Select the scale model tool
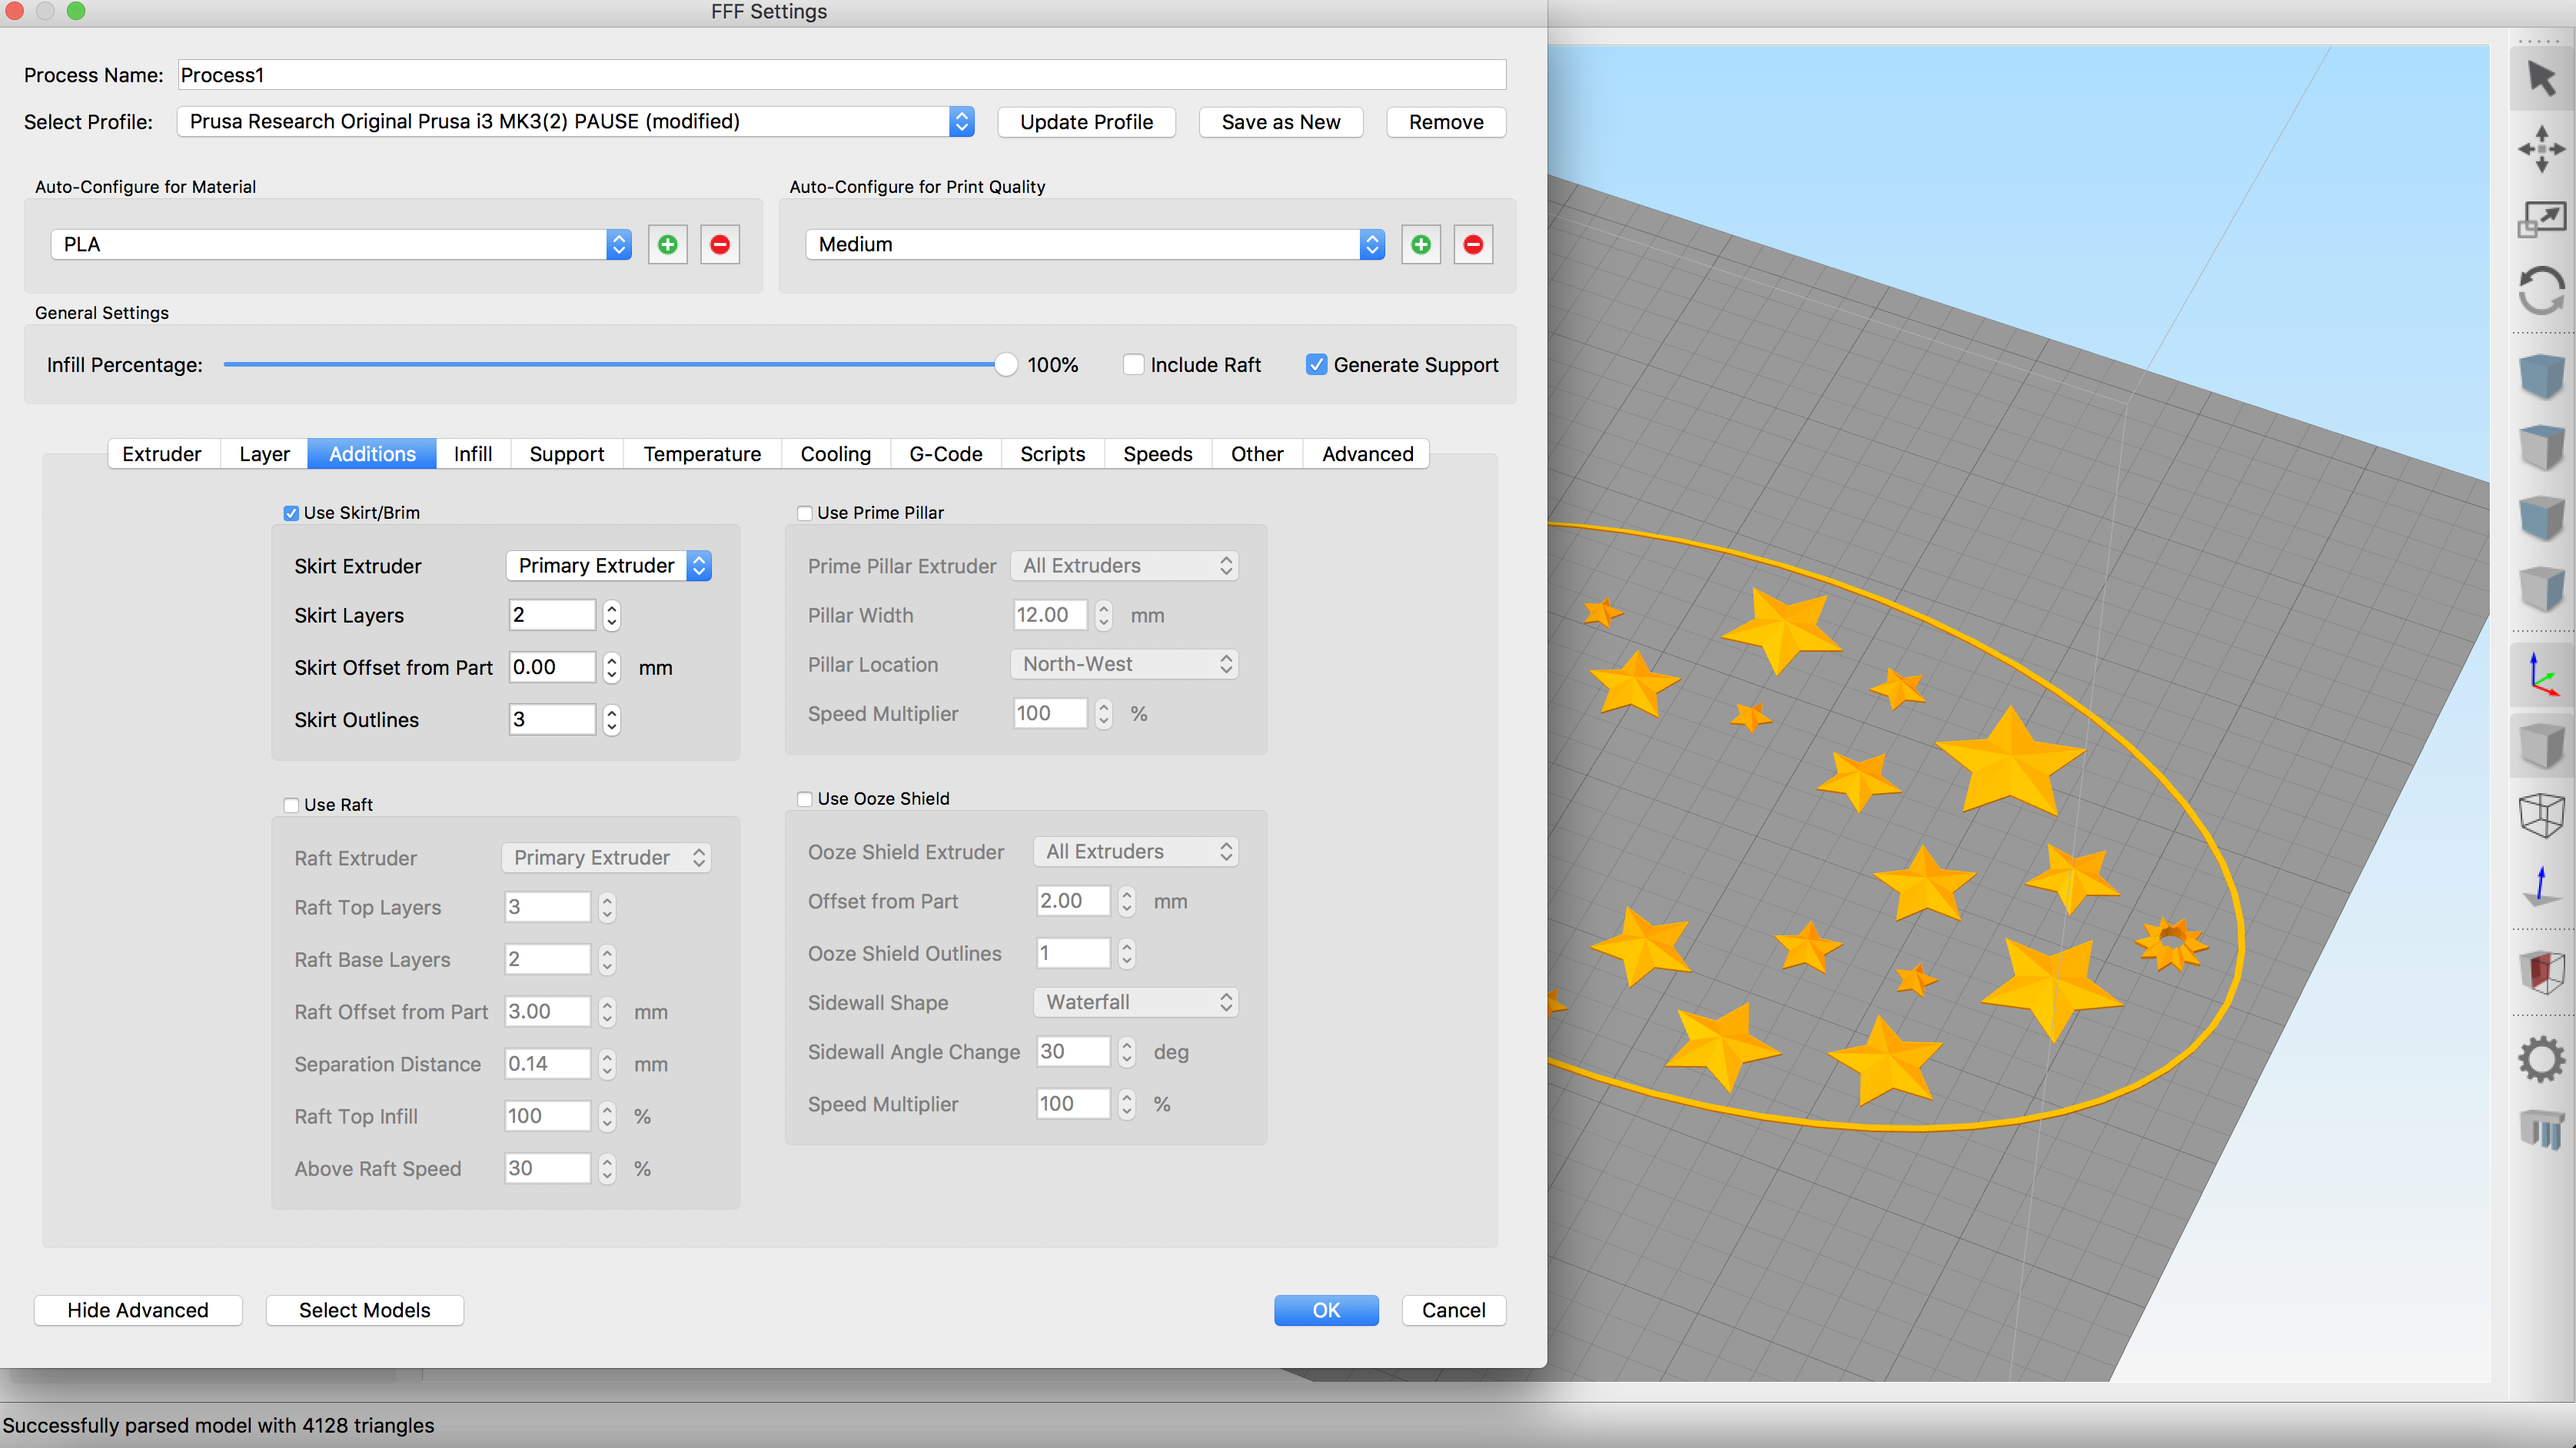The height and width of the screenshot is (1448, 2576). (x=2541, y=219)
